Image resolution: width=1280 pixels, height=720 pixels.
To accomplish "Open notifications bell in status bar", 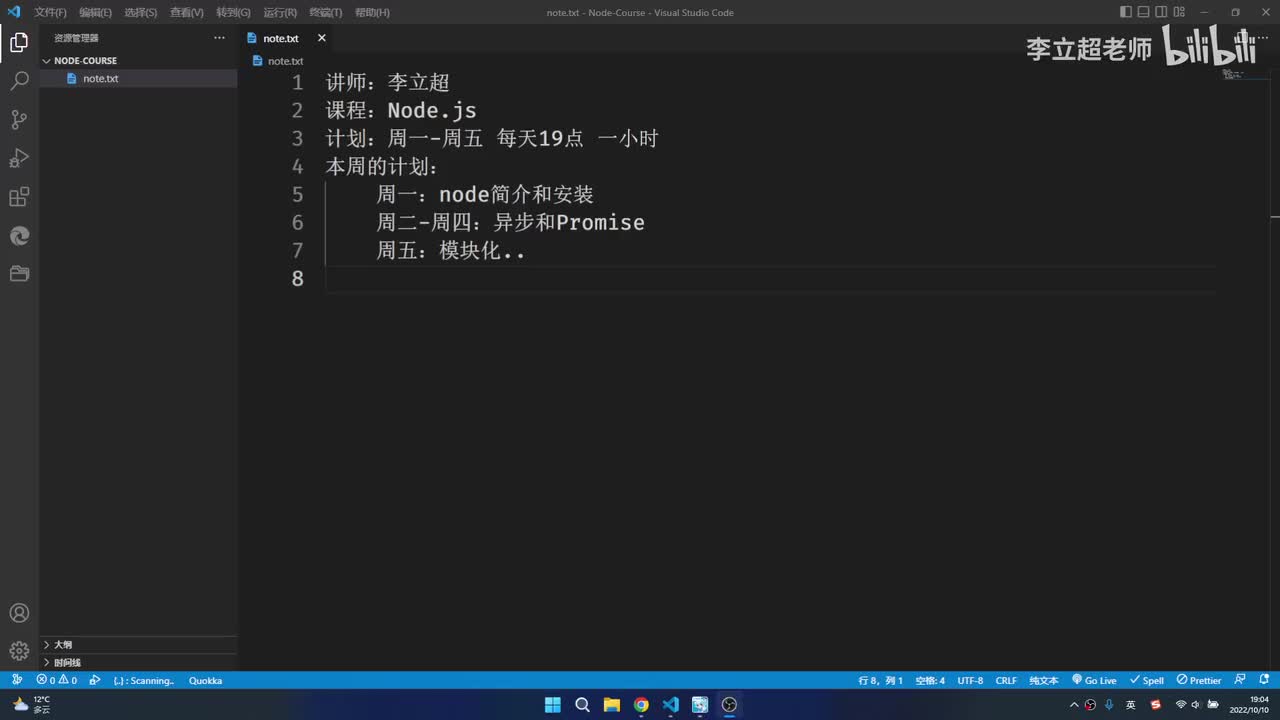I will (x=1263, y=680).
